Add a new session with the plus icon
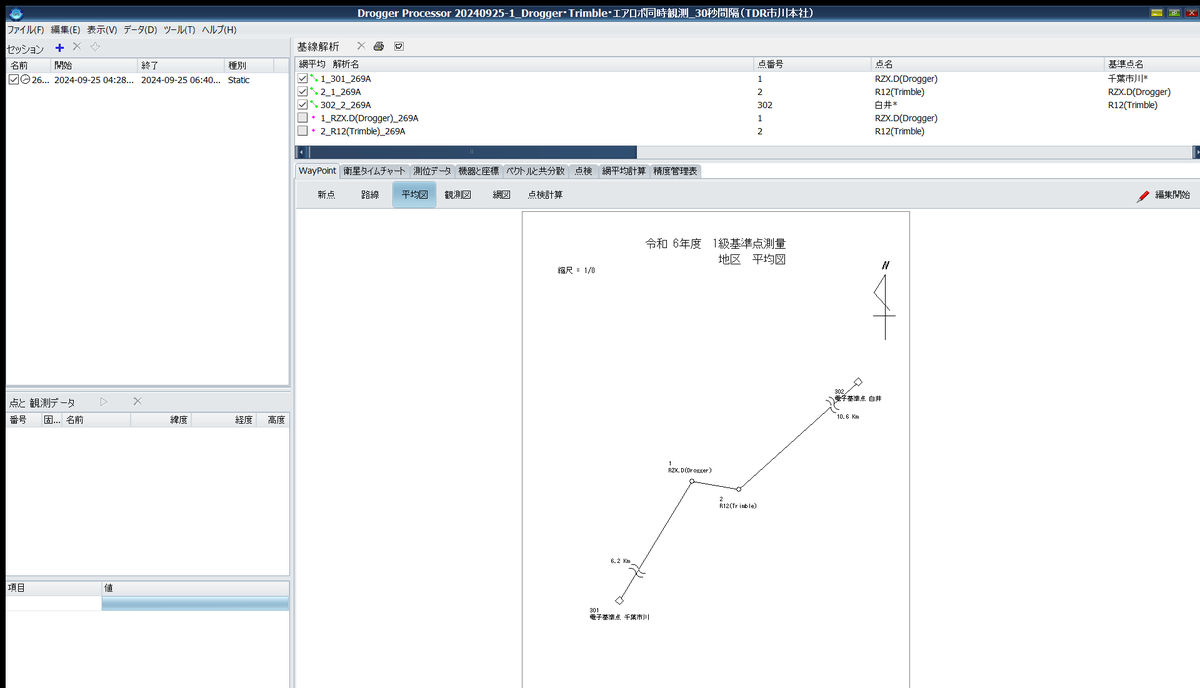The height and width of the screenshot is (688, 1200). (x=60, y=47)
